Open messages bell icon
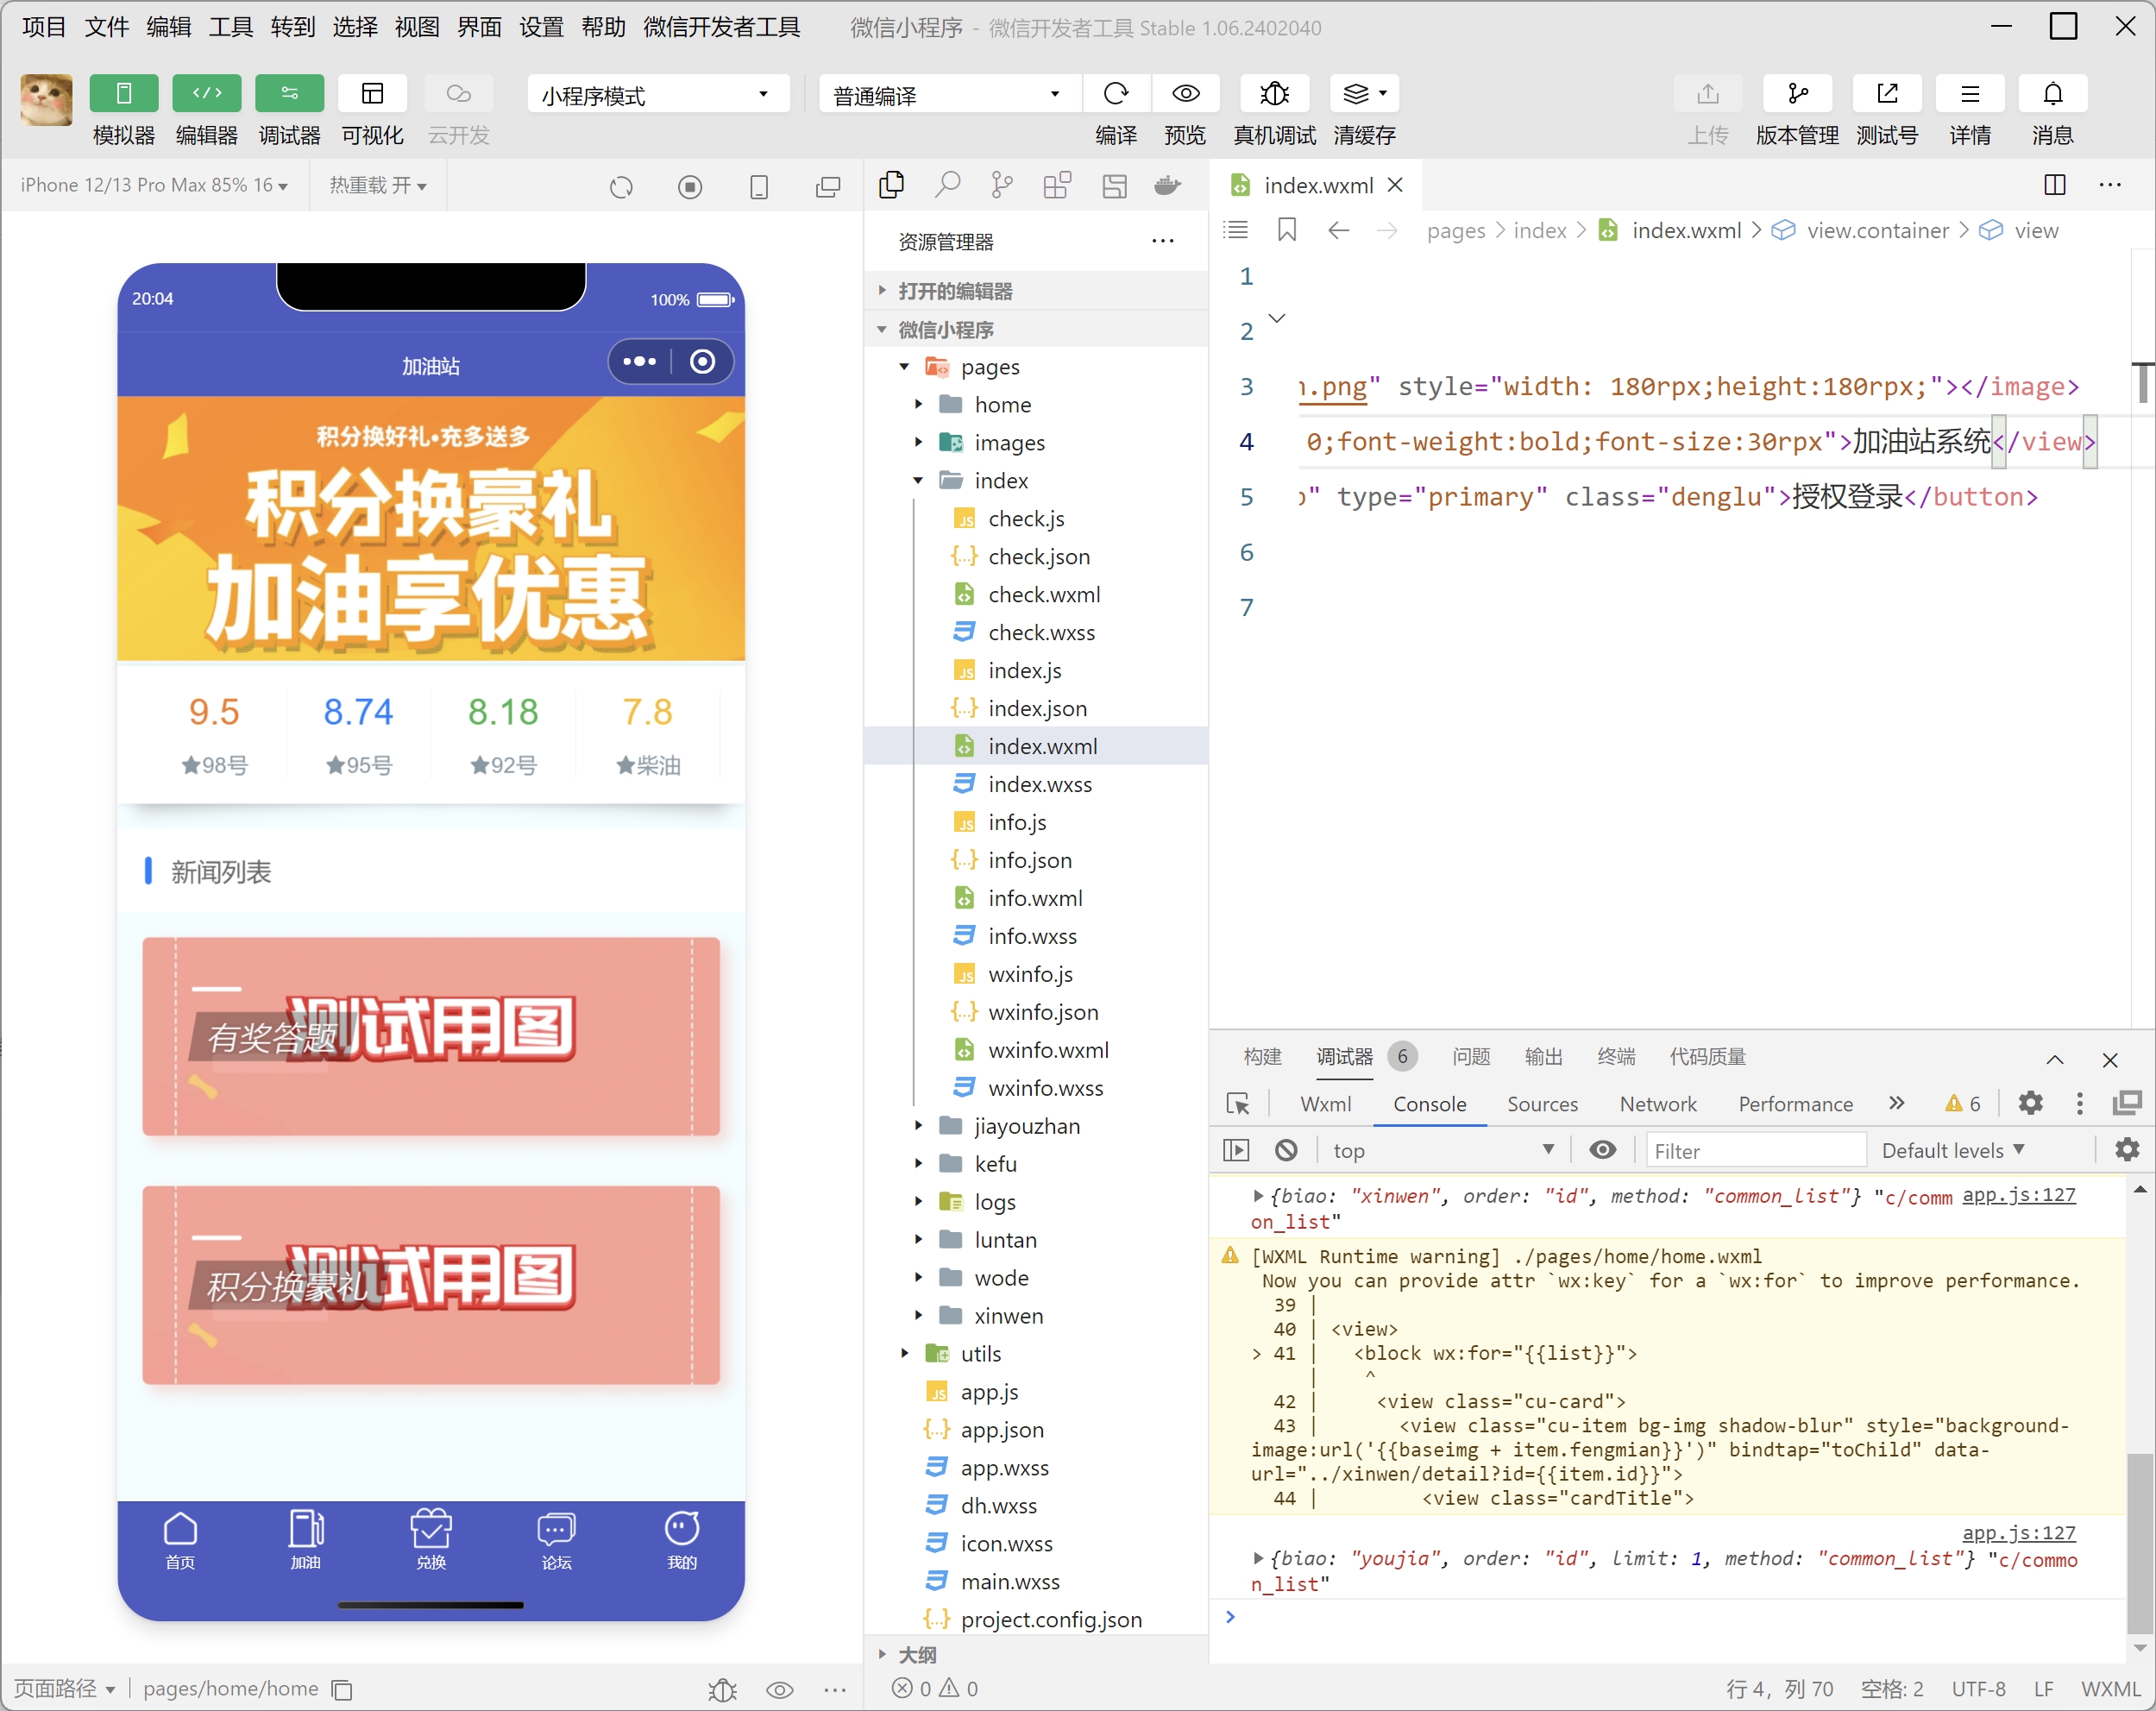This screenshot has width=2156, height=1711. point(2053,94)
